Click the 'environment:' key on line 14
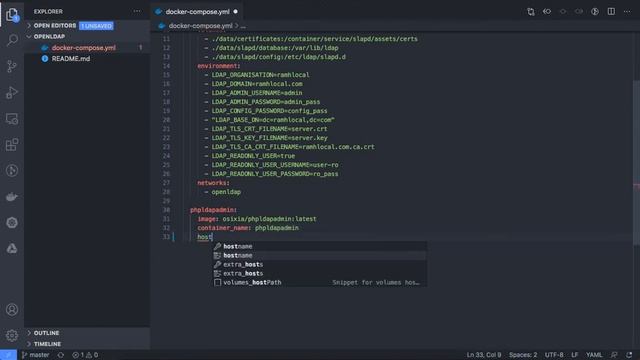This screenshot has width=640, height=360. pyautogui.click(x=218, y=66)
